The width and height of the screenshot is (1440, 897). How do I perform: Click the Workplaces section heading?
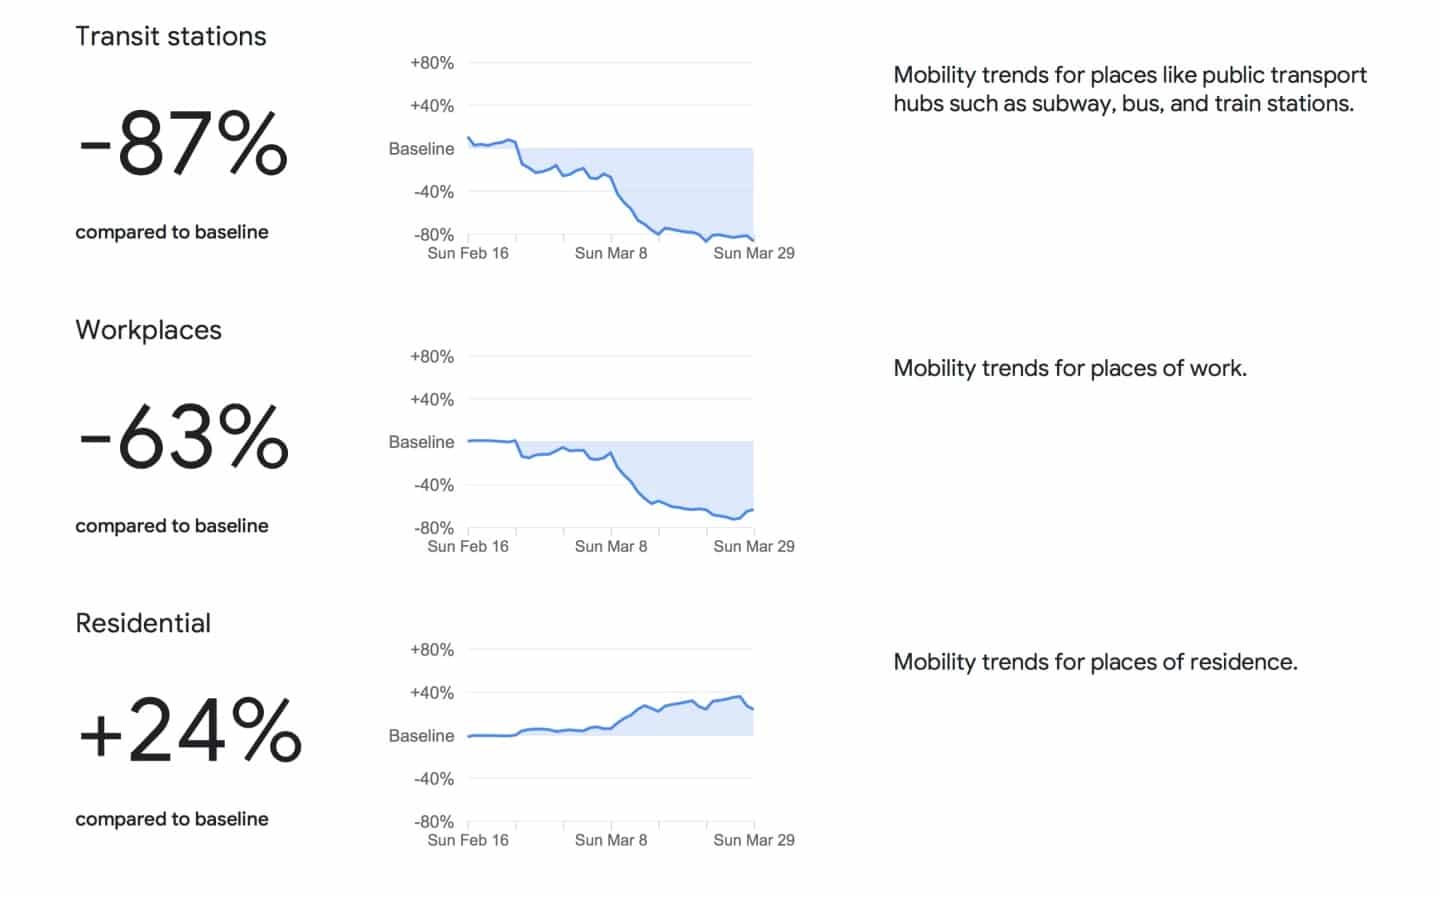[148, 330]
